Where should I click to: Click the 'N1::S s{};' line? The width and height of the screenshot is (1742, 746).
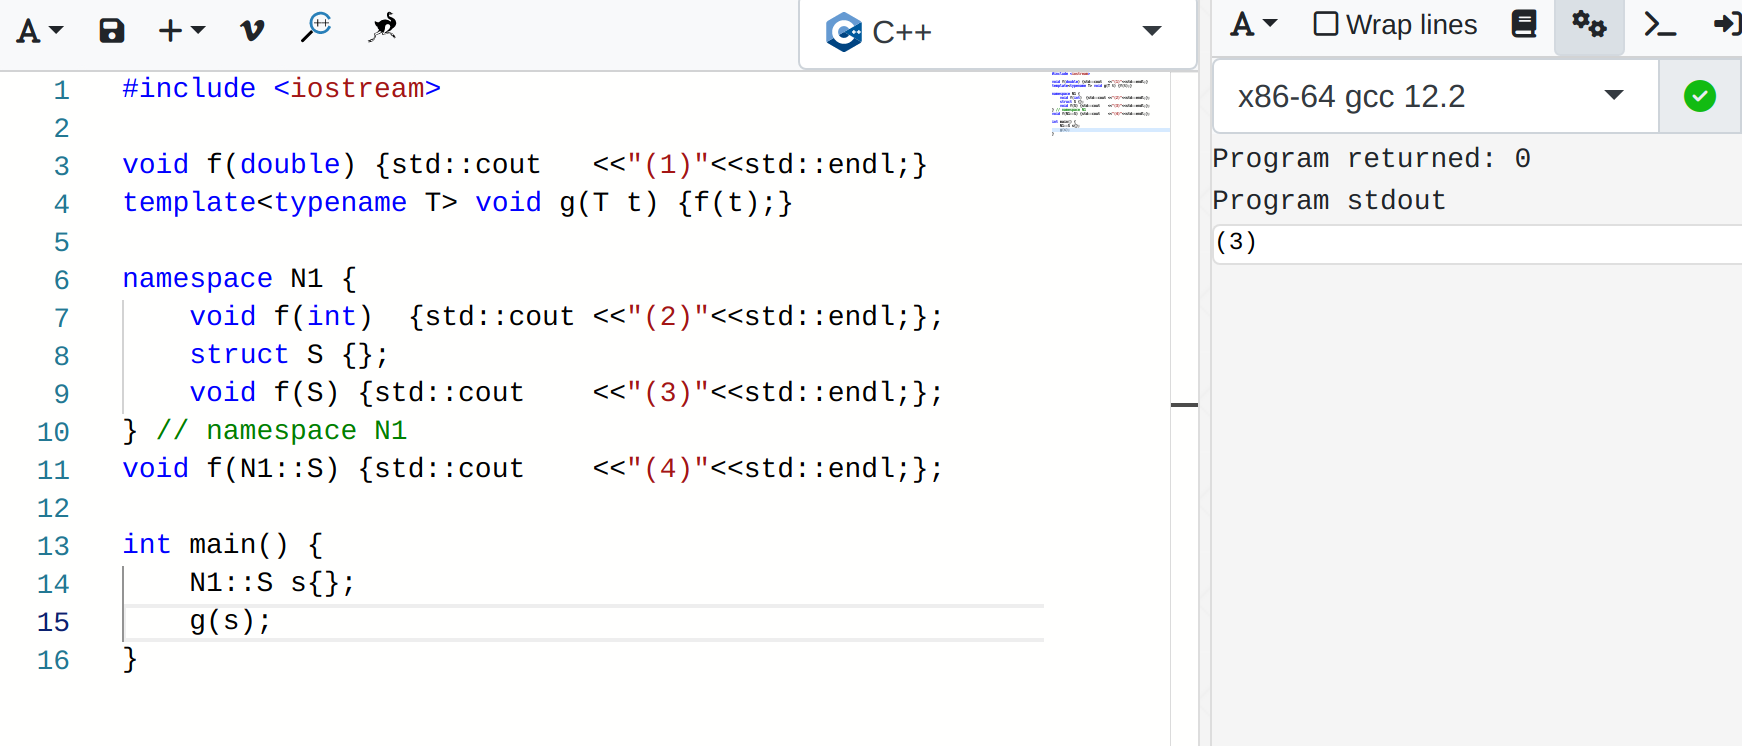click(272, 583)
